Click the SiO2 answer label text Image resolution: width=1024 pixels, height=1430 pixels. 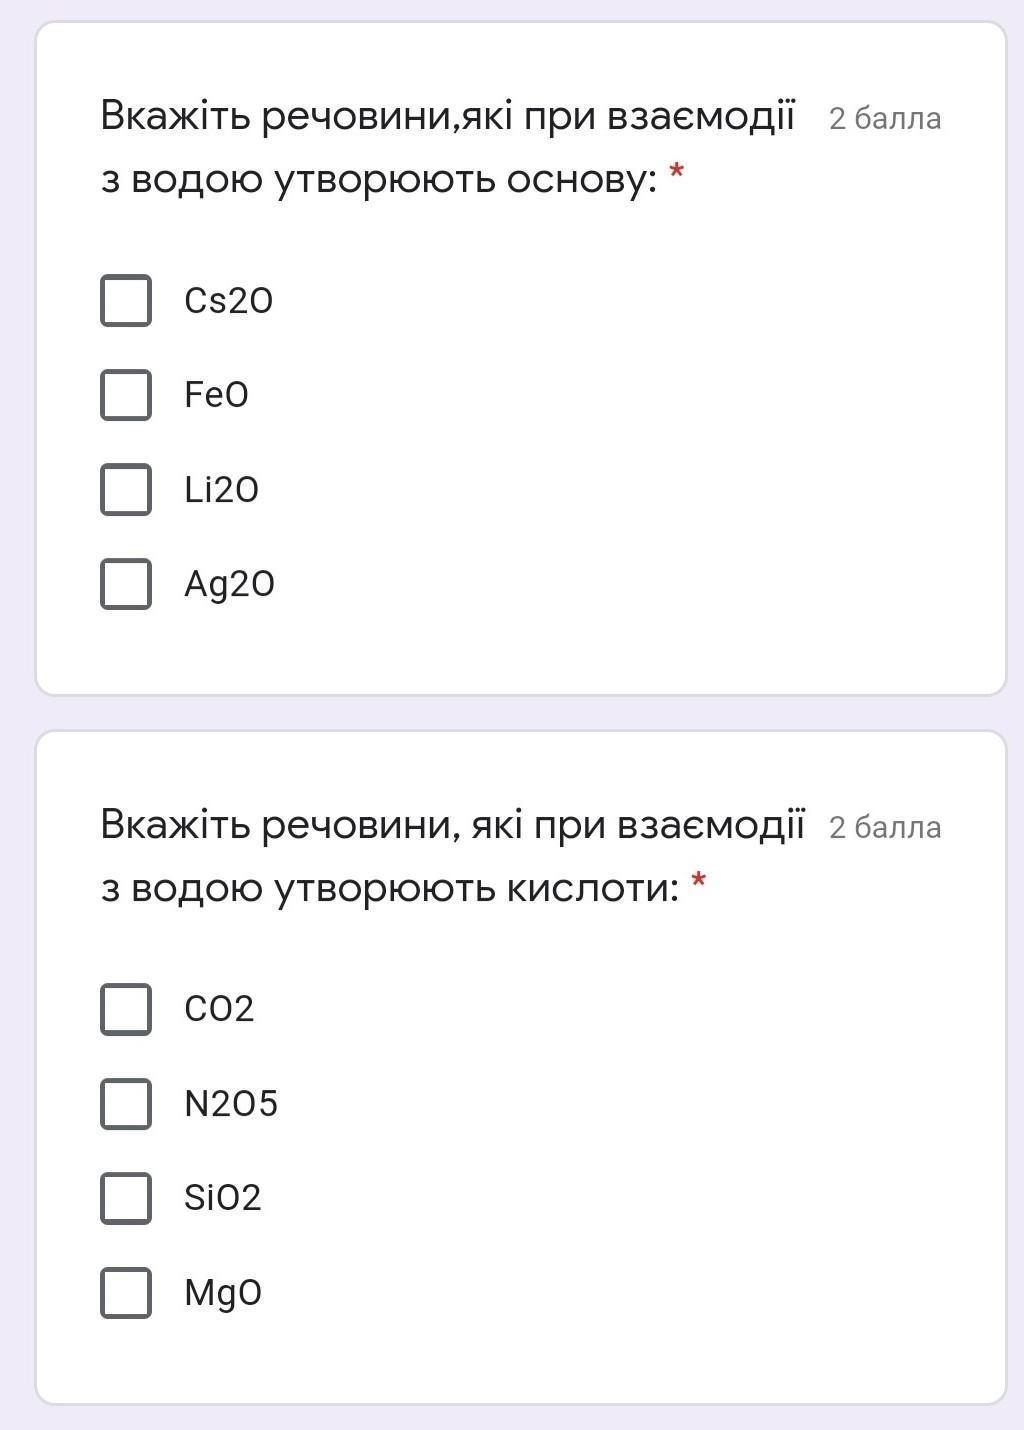click(x=222, y=1197)
